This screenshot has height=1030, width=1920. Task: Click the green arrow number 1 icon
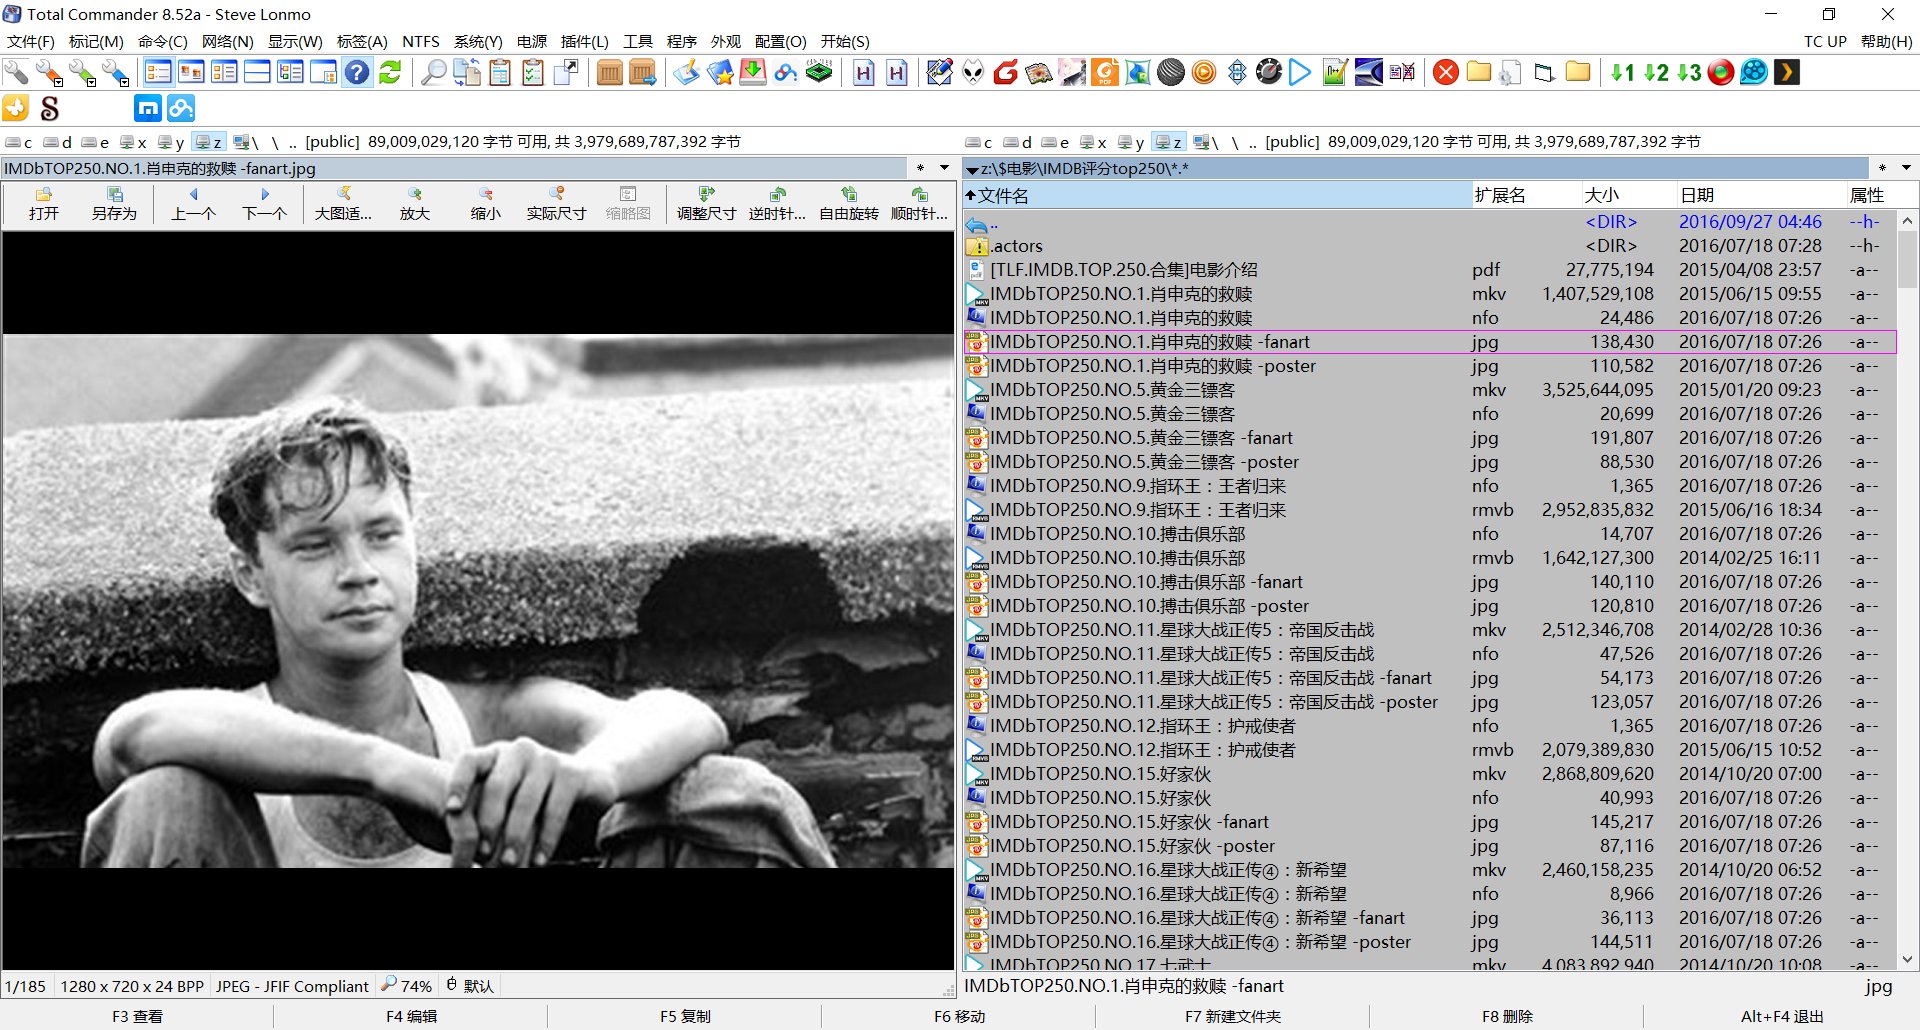(1622, 72)
